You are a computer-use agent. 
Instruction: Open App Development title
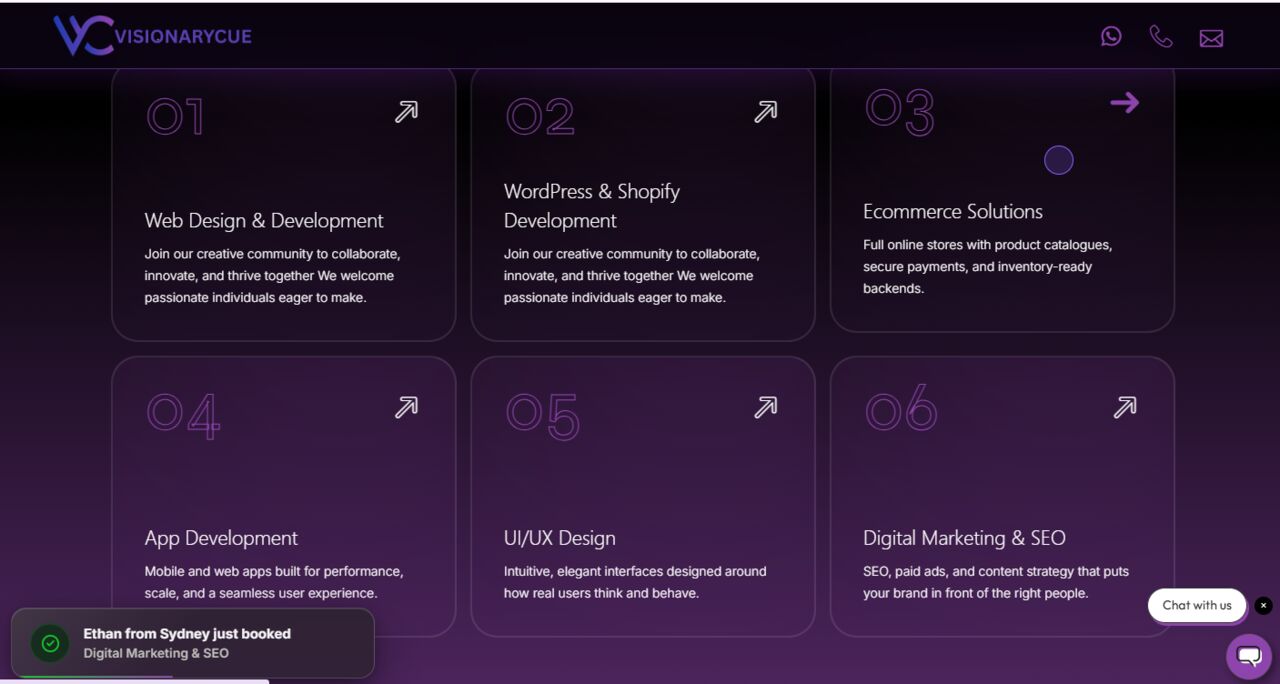(221, 538)
